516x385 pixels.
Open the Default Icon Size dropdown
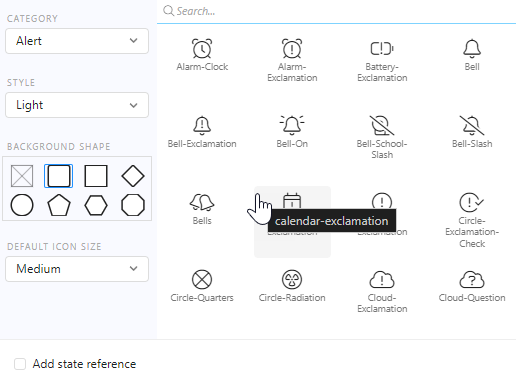pos(77,269)
